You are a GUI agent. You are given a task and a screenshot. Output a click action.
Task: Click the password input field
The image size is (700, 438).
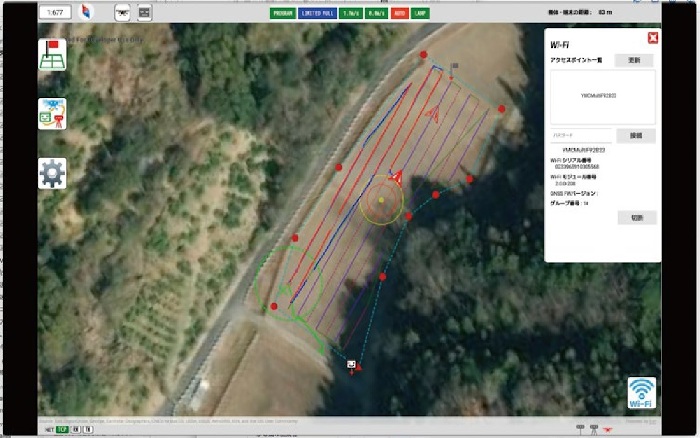tap(579, 135)
